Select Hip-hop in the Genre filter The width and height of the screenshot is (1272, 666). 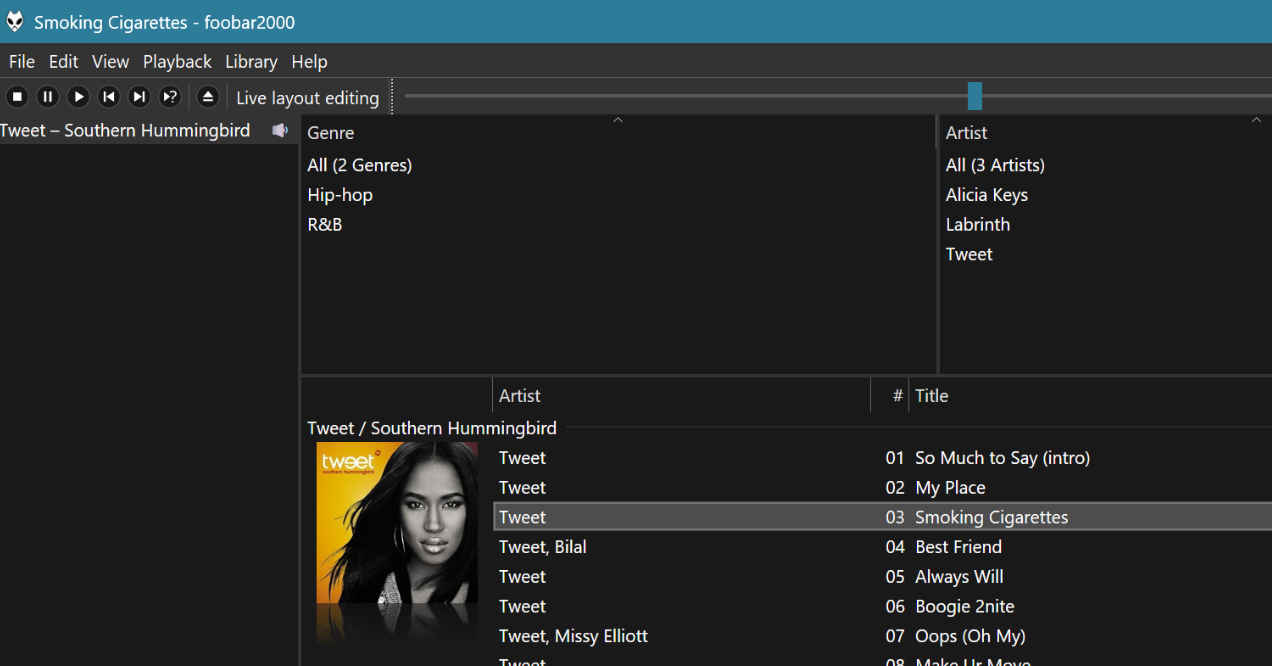click(x=340, y=194)
